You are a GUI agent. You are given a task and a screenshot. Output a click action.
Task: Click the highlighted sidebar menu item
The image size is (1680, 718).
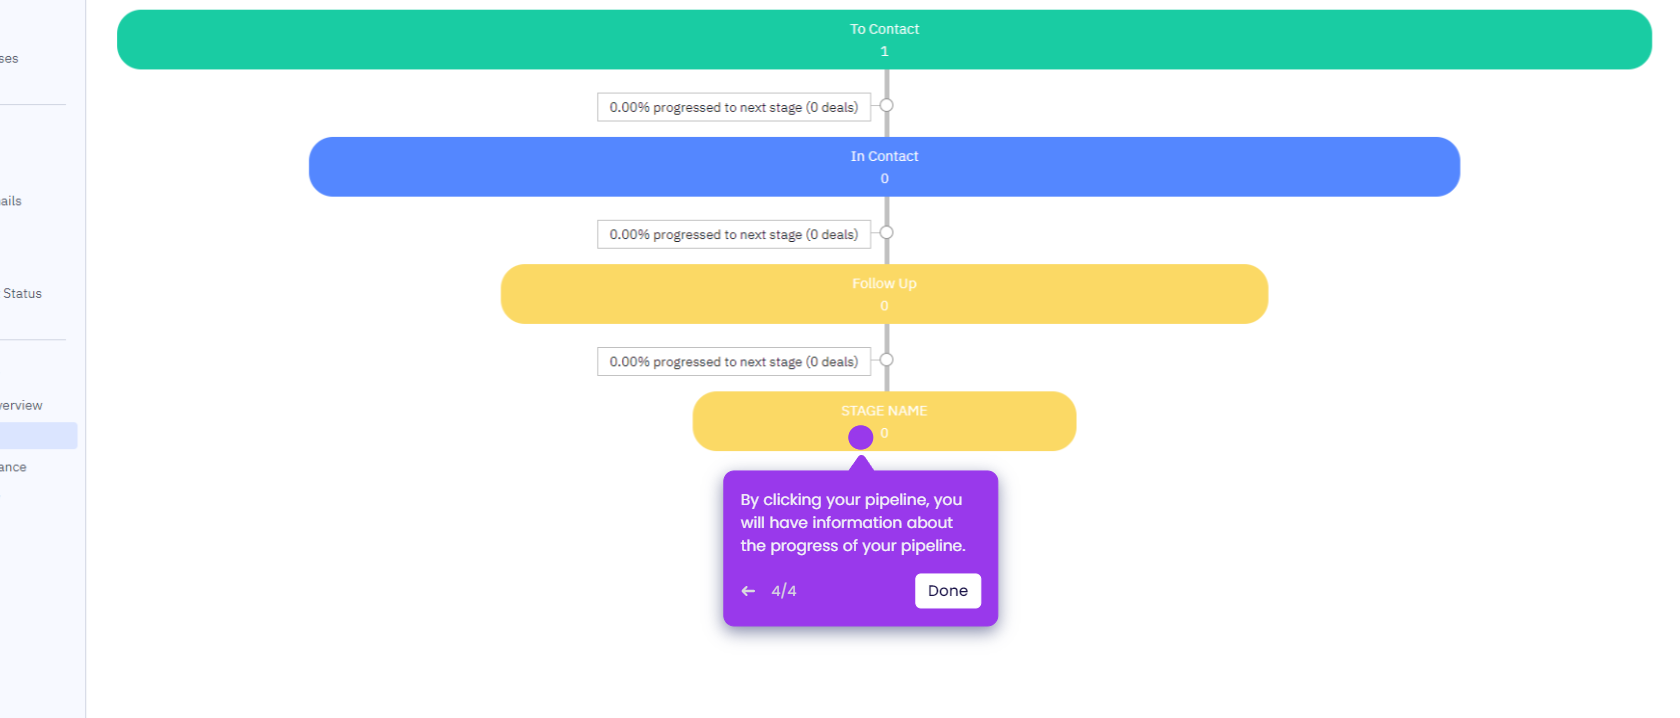pos(39,435)
